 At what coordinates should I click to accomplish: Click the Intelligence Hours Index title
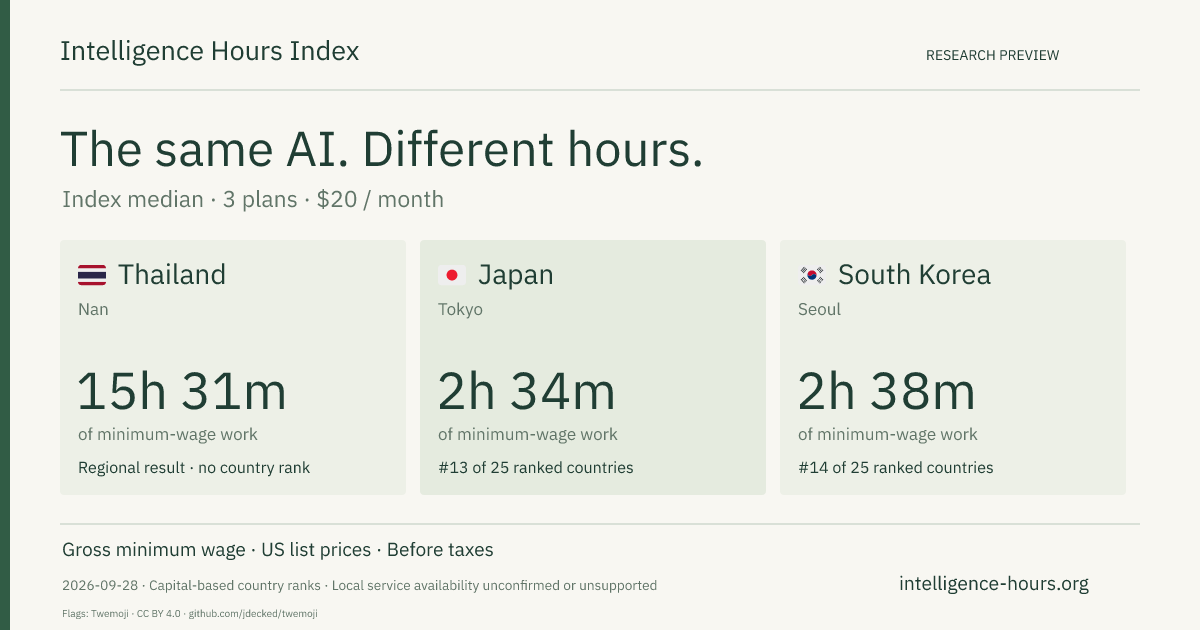pos(210,51)
